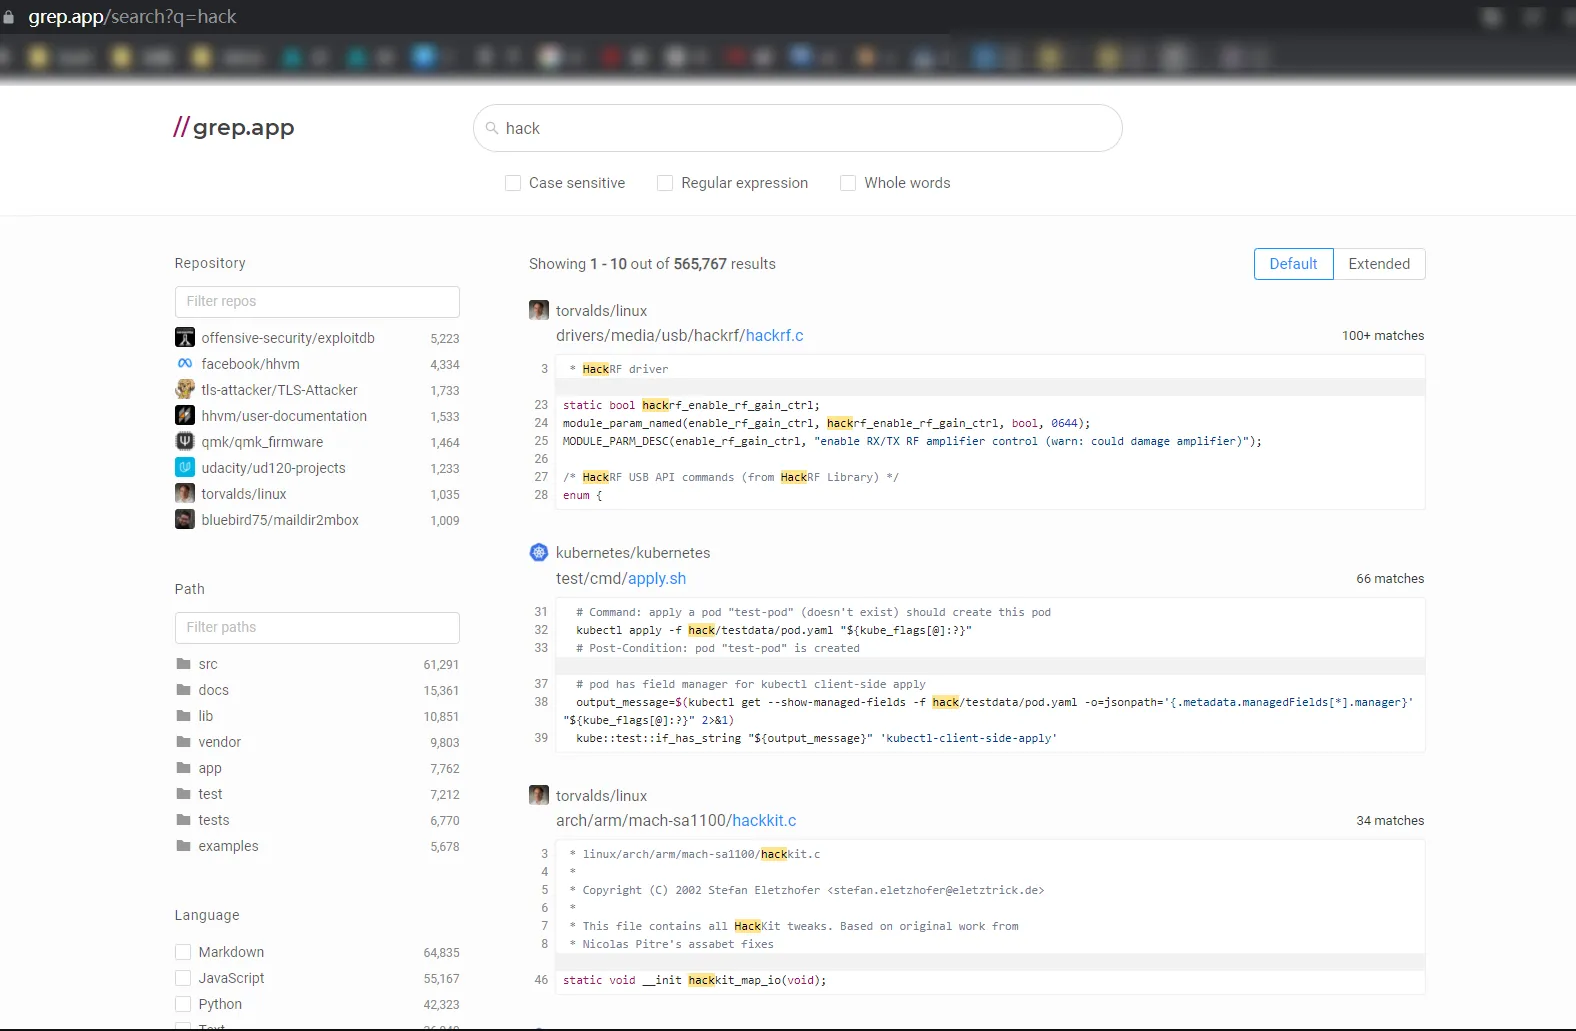Open the hackkit.c file link
The width and height of the screenshot is (1576, 1031).
764,821
